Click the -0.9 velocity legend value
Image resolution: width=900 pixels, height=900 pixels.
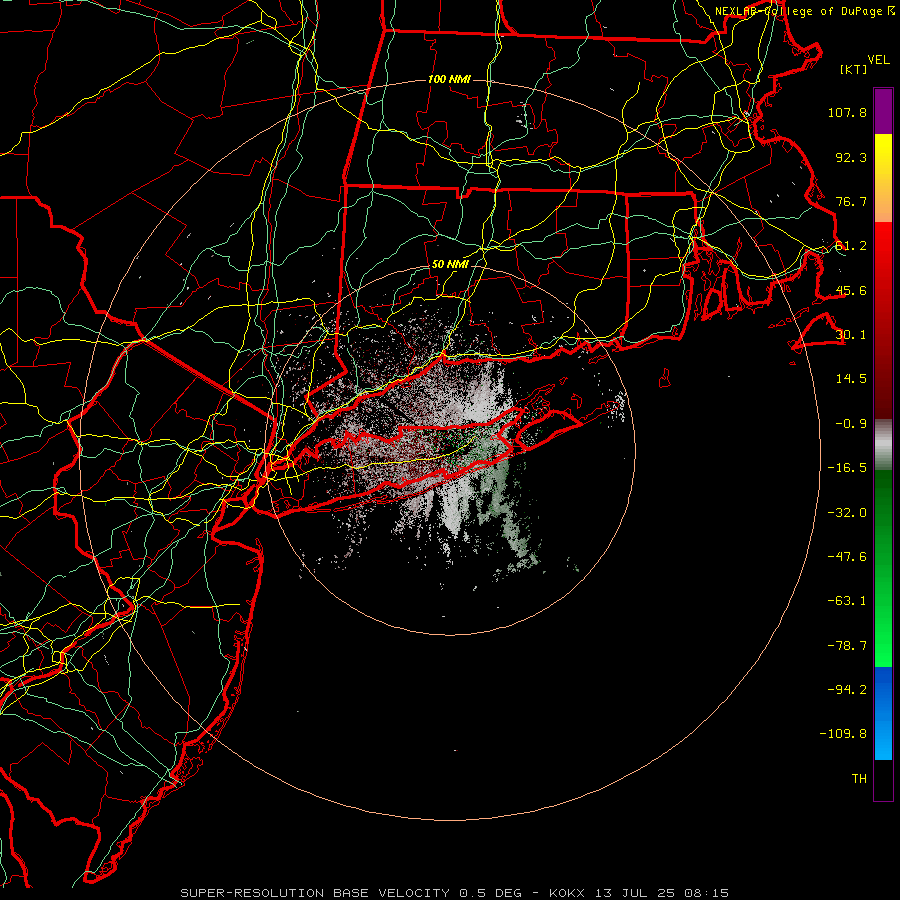point(851,424)
